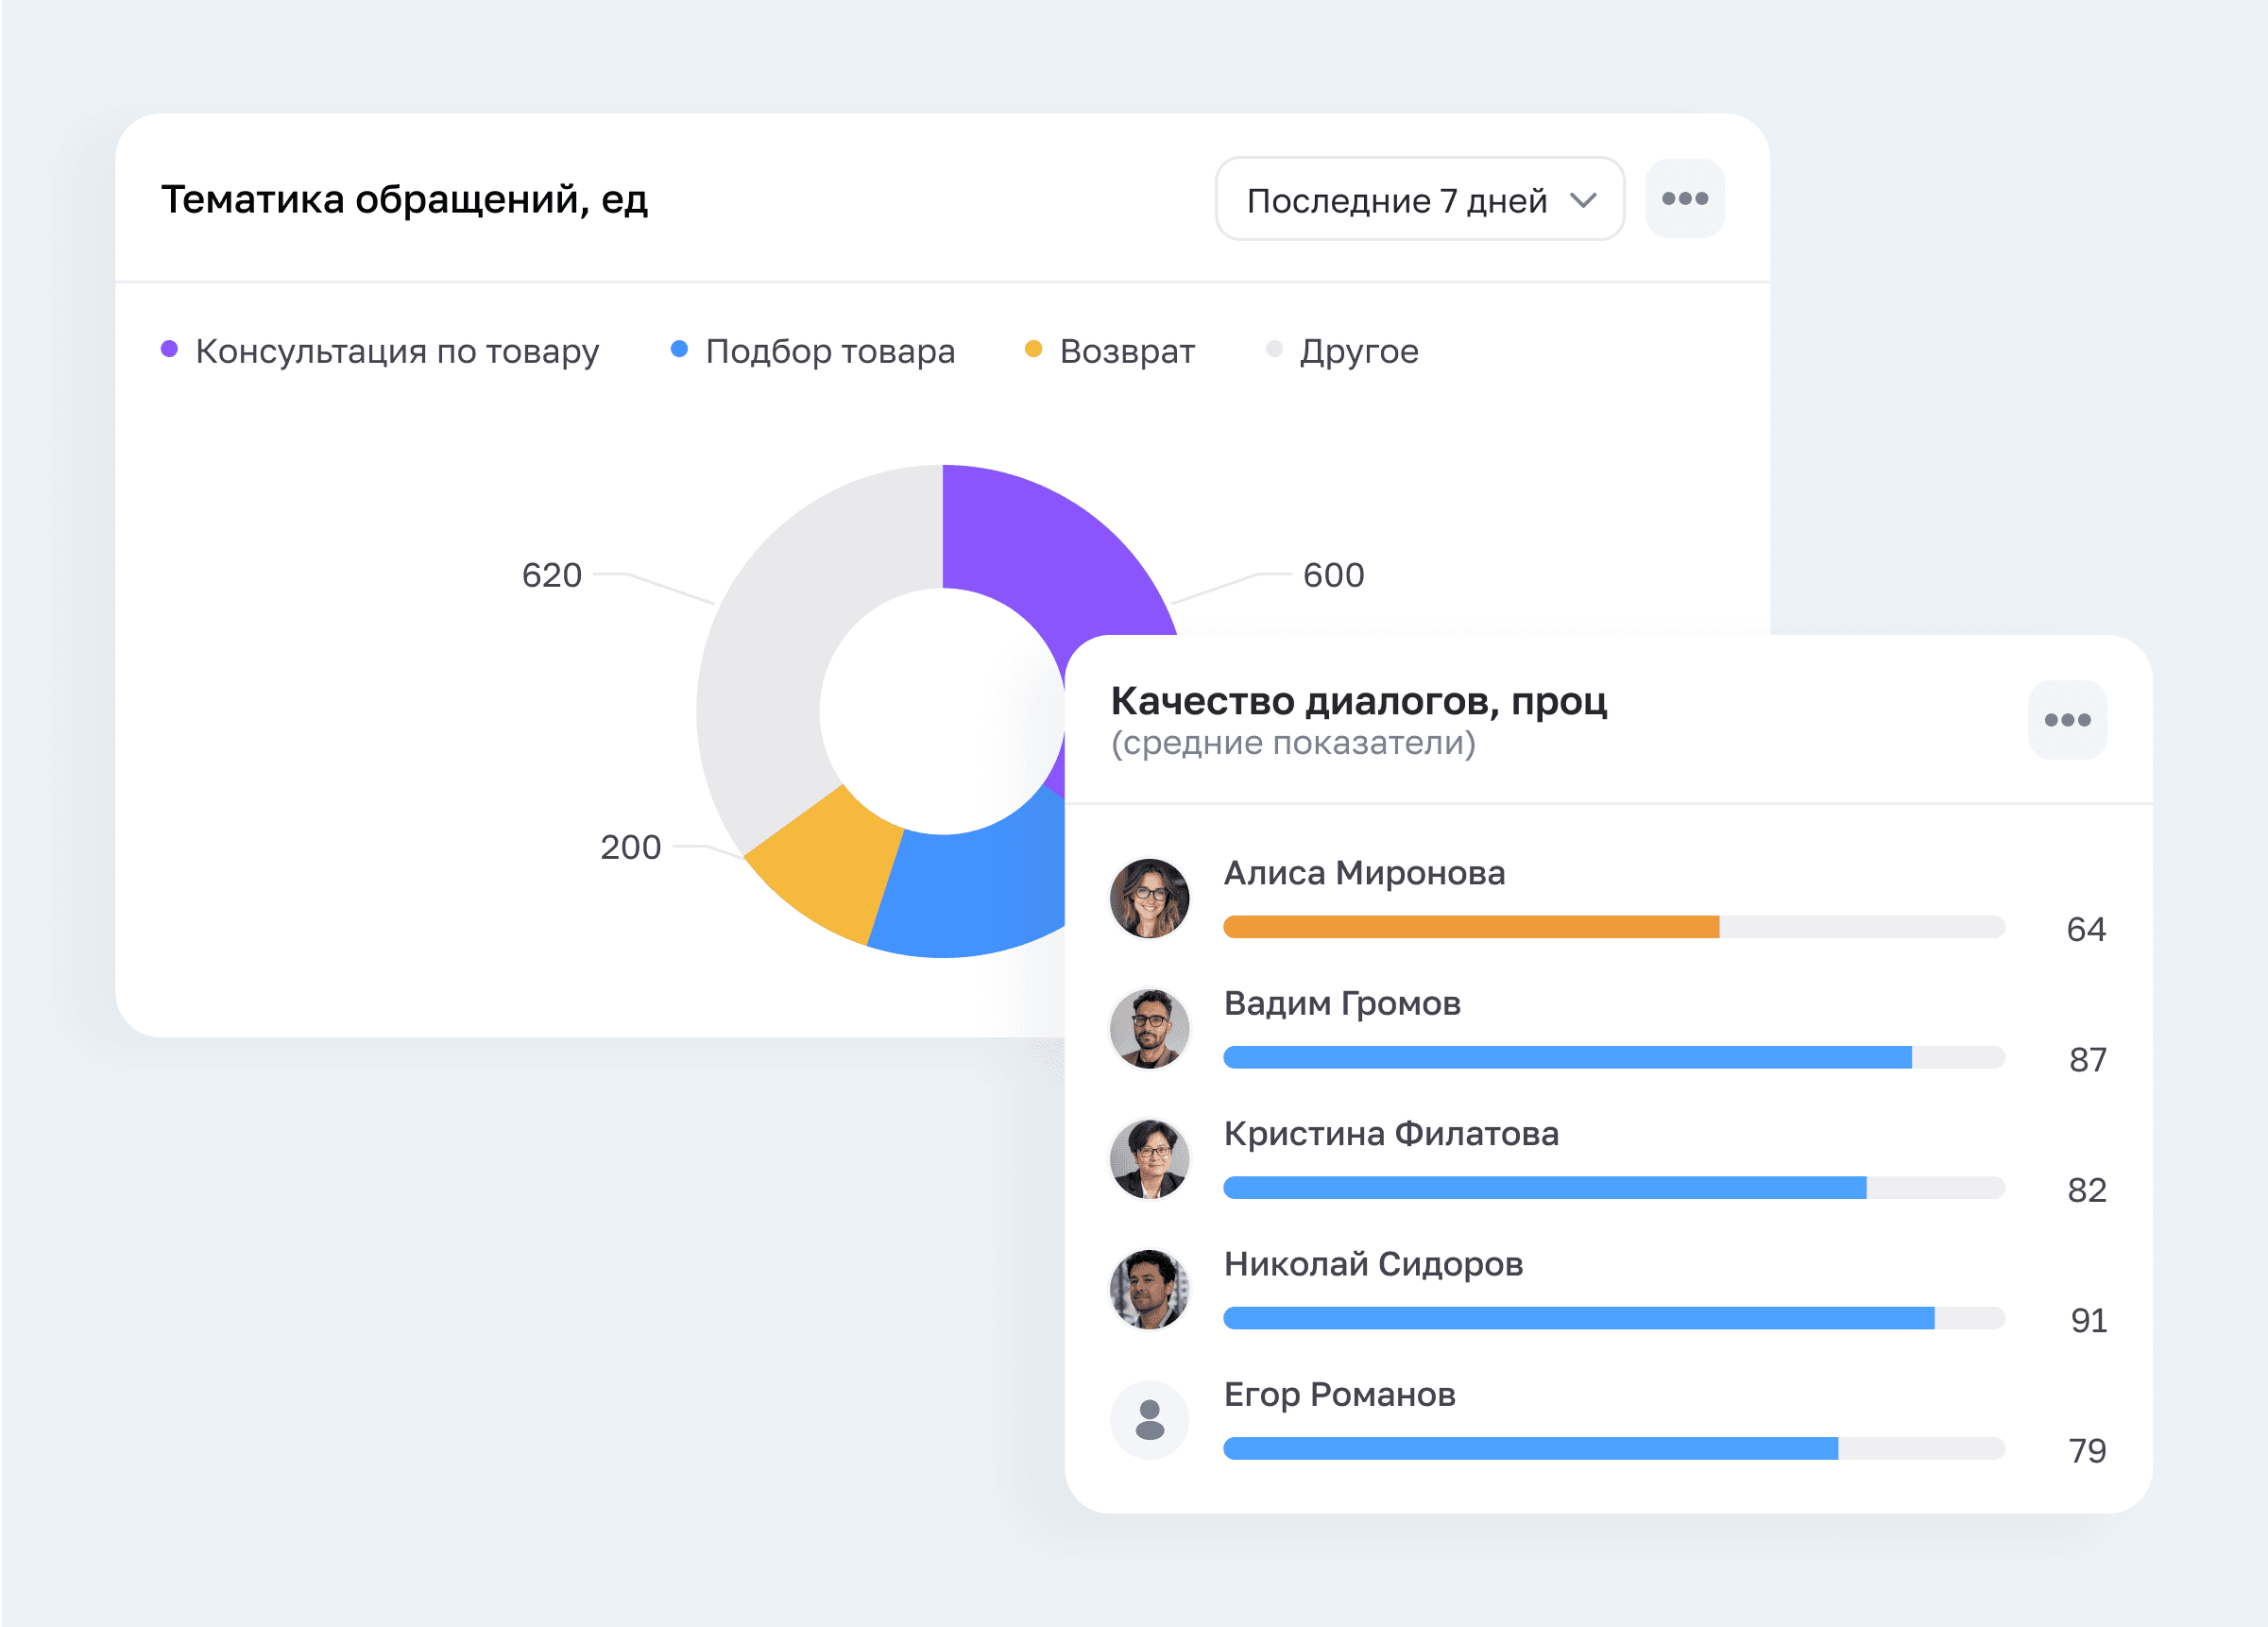The height and width of the screenshot is (1627, 2268).
Task: Click the purple legend dot for Консультация
Action: (x=169, y=349)
